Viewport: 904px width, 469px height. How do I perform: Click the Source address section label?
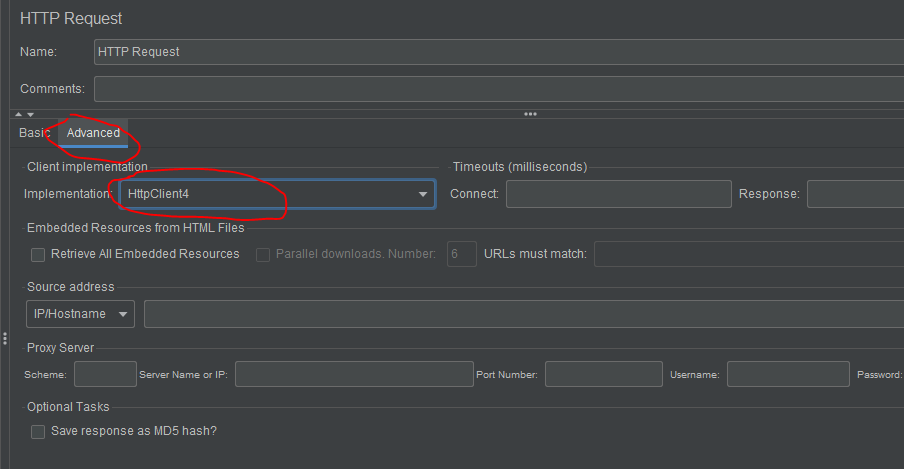click(x=70, y=287)
